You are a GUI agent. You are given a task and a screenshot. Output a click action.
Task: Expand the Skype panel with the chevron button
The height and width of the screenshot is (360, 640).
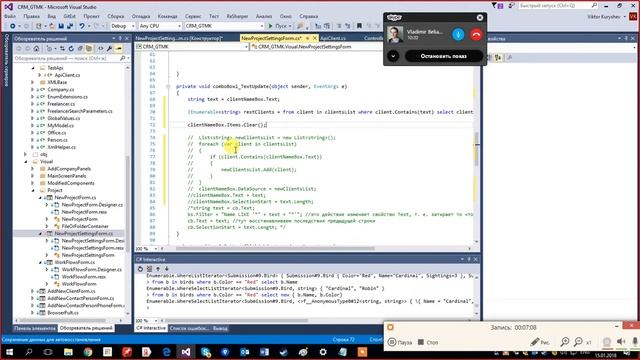(x=393, y=56)
